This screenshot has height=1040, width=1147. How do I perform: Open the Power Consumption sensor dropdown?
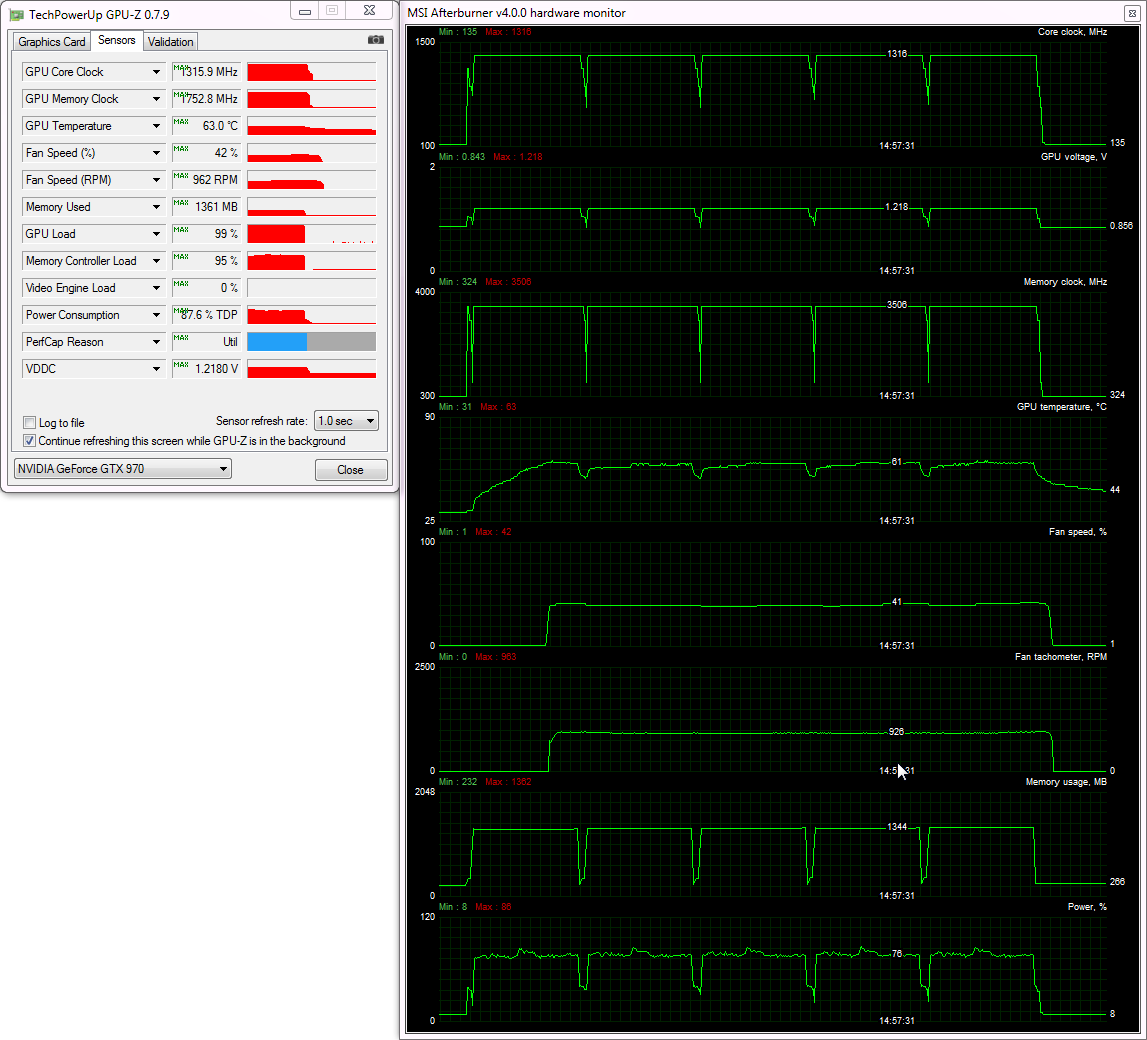[156, 315]
